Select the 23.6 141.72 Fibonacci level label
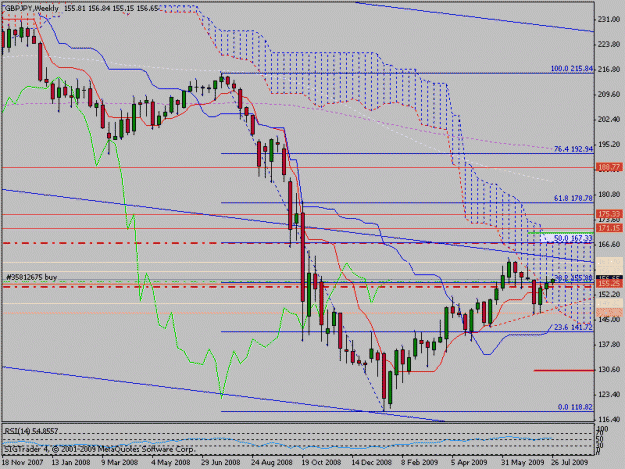 click(x=574, y=328)
